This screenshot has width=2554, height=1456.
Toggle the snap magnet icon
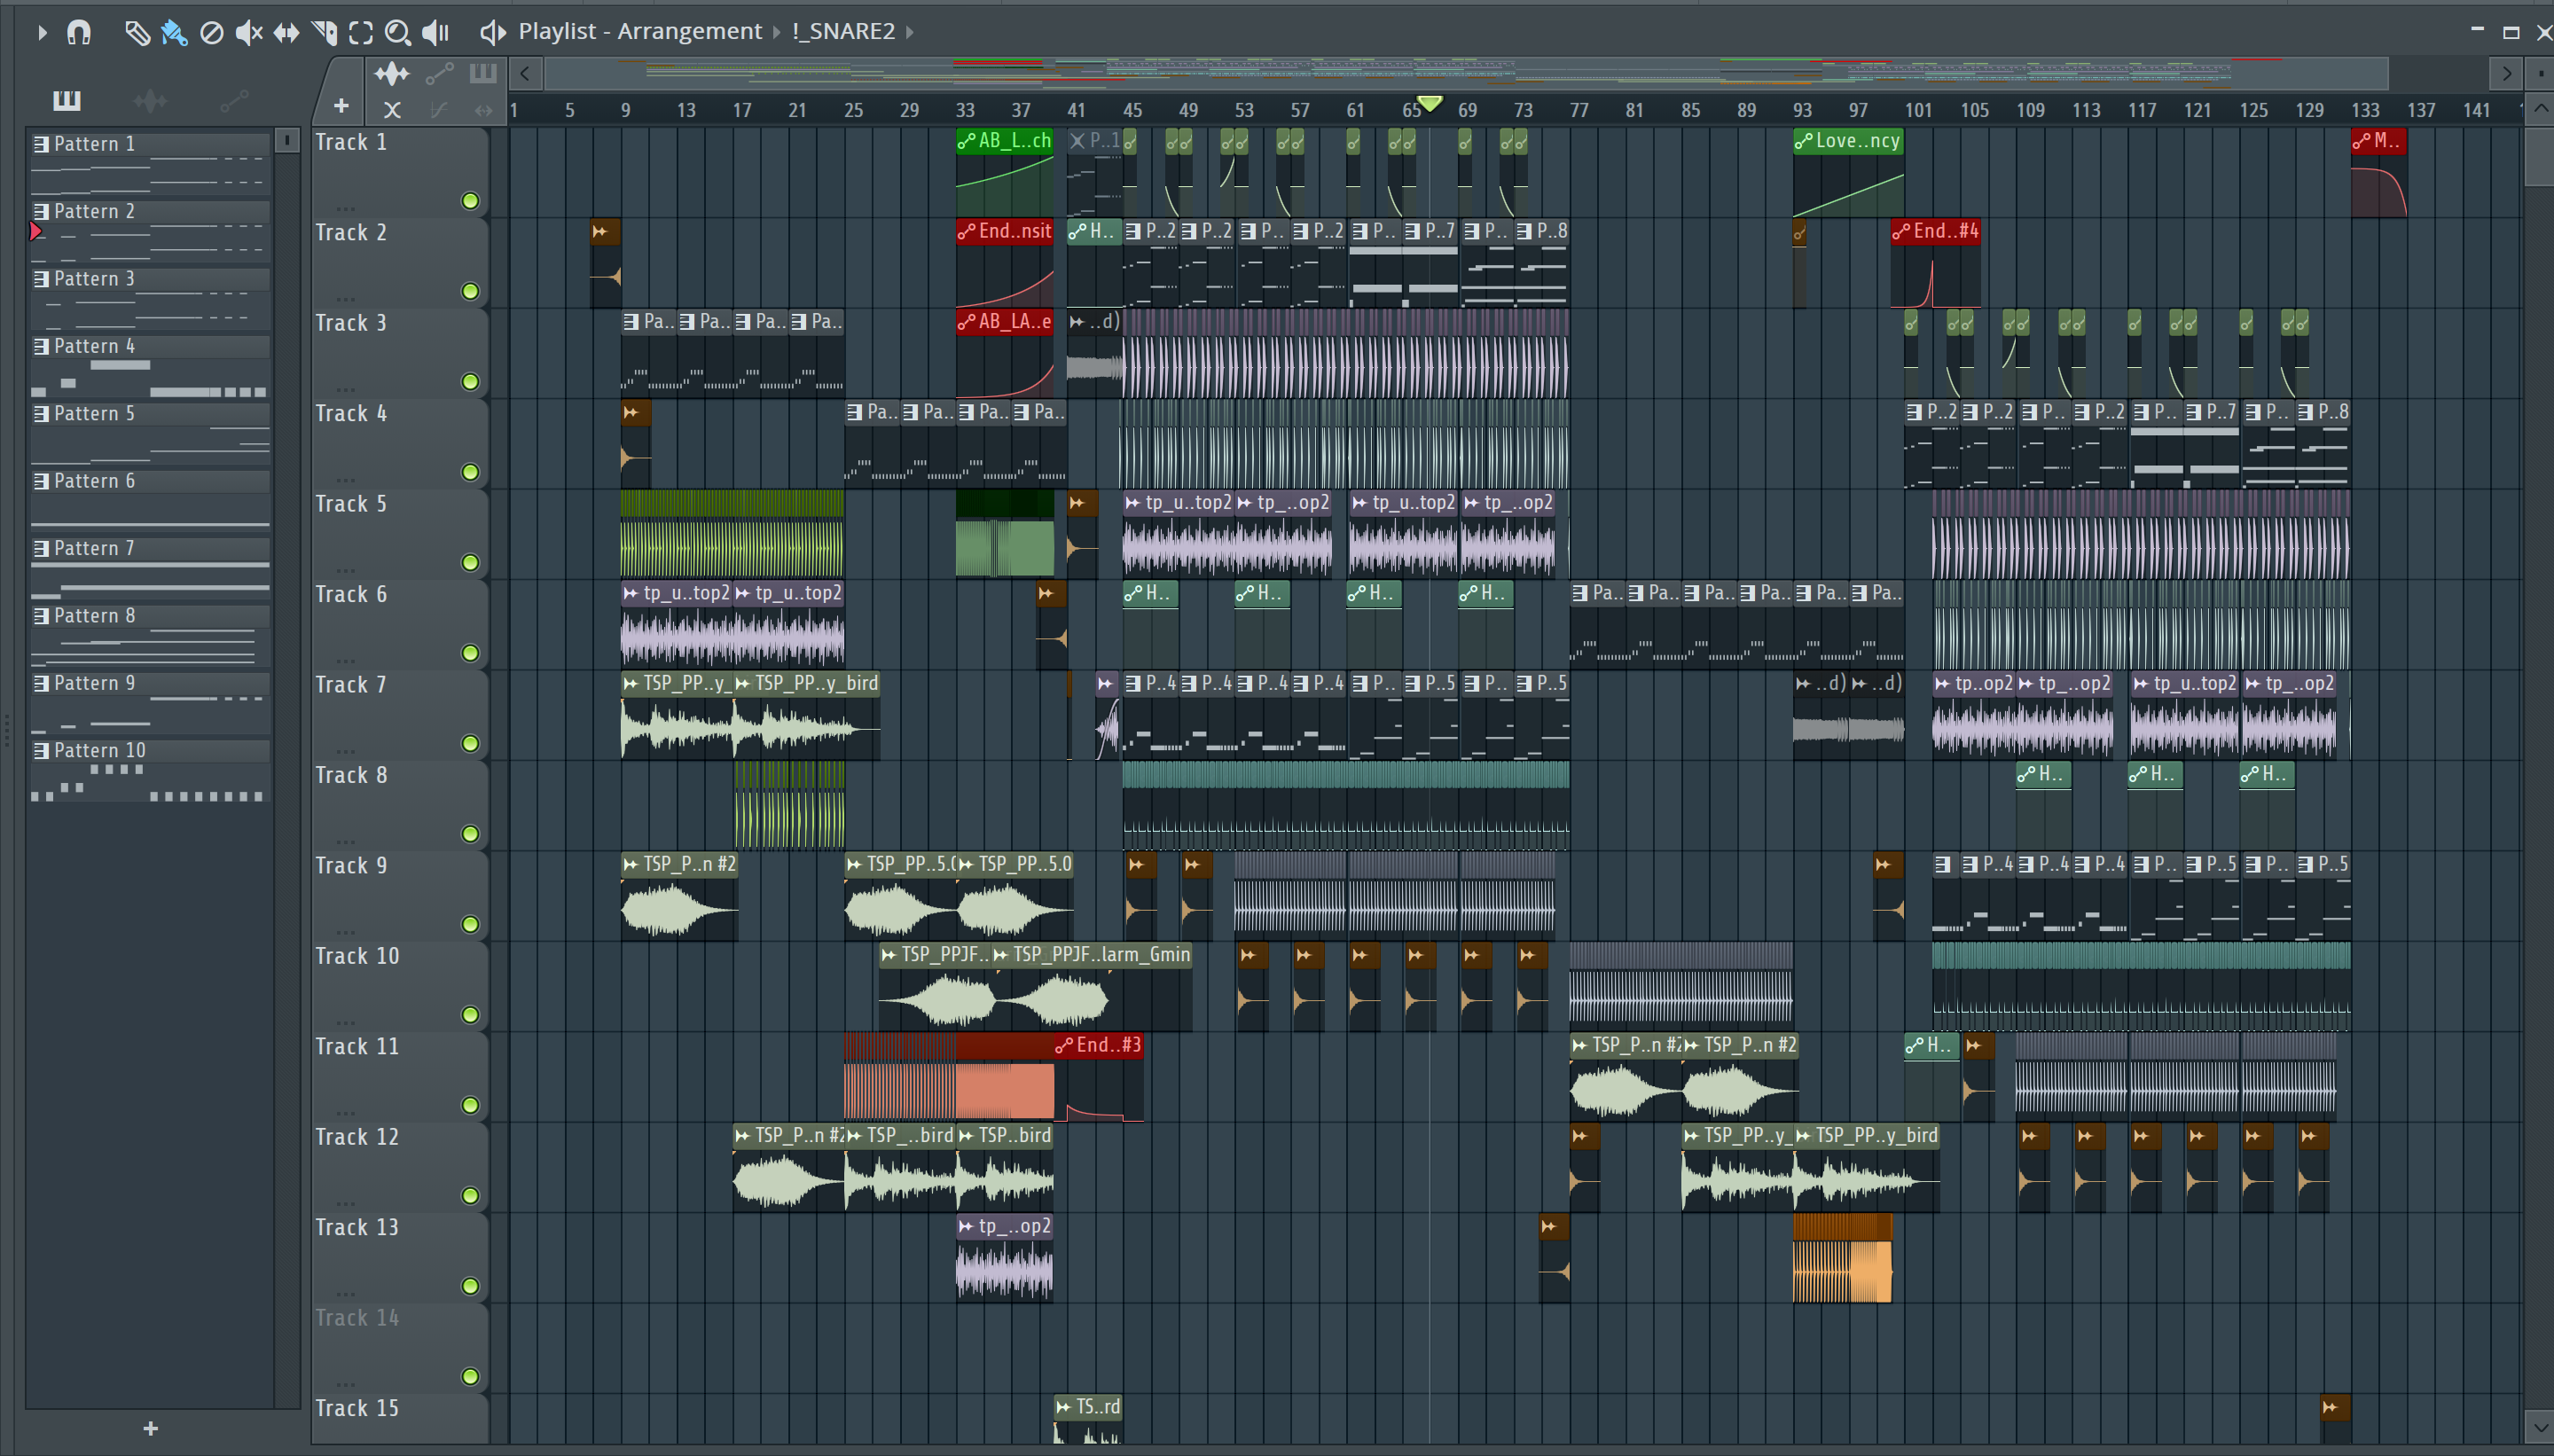click(79, 32)
